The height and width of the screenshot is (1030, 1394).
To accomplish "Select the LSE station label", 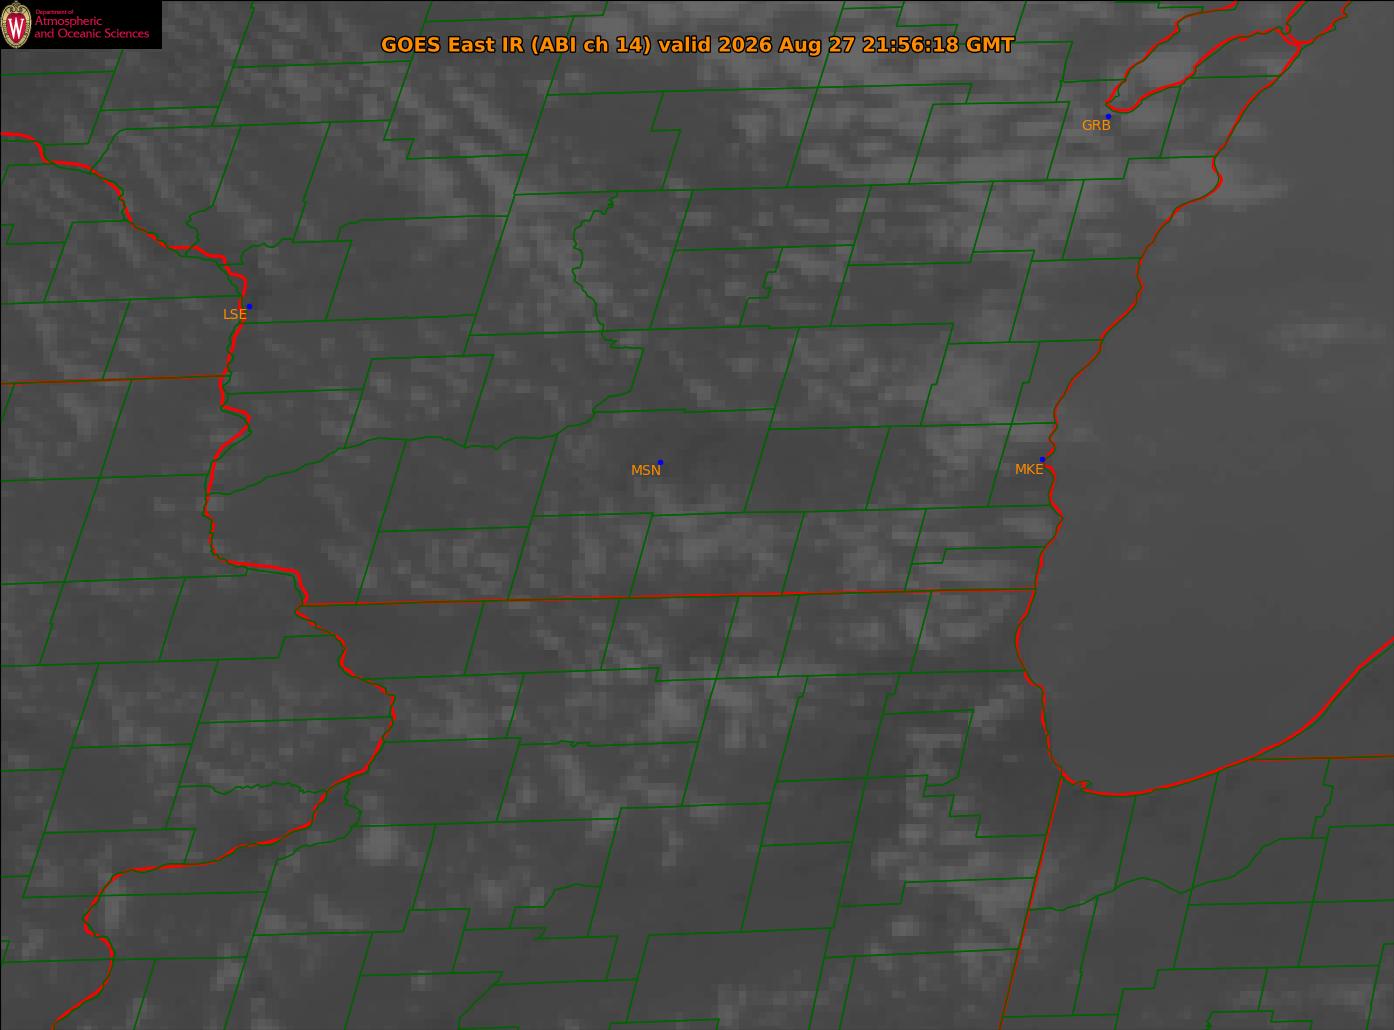I will (234, 314).
